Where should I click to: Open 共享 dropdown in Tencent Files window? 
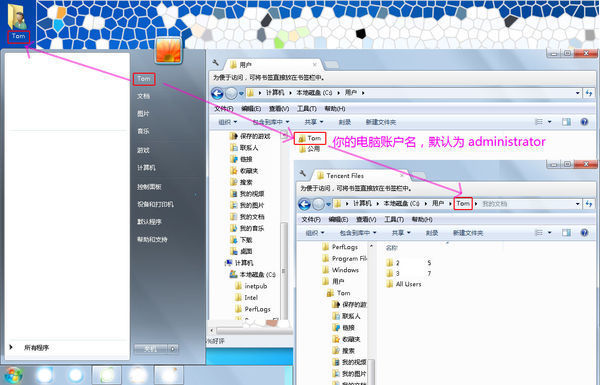tap(401, 233)
